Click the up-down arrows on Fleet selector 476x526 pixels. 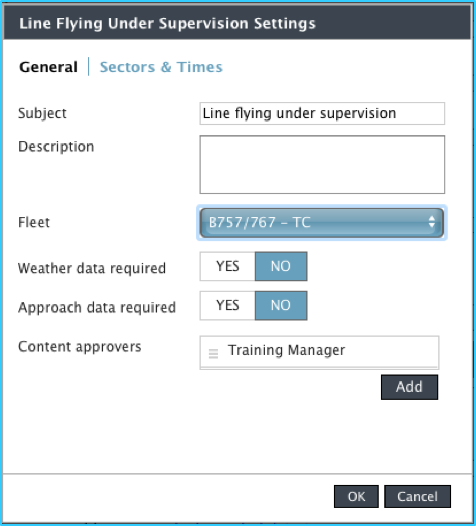click(x=431, y=222)
